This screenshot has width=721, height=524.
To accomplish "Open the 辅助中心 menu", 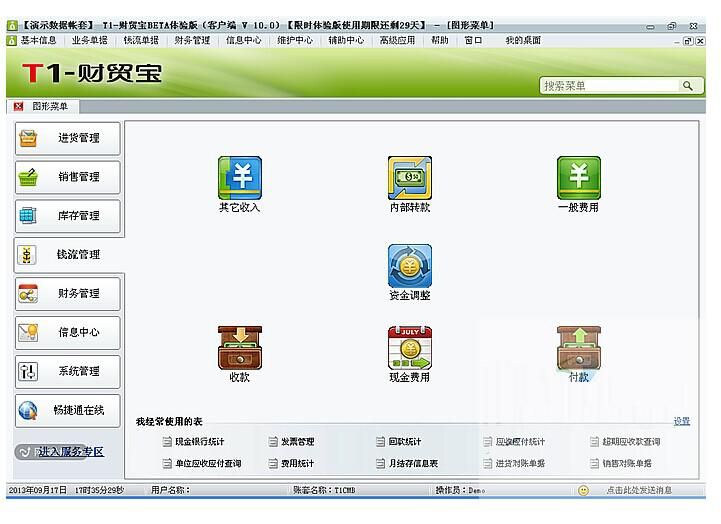I will pyautogui.click(x=346, y=40).
